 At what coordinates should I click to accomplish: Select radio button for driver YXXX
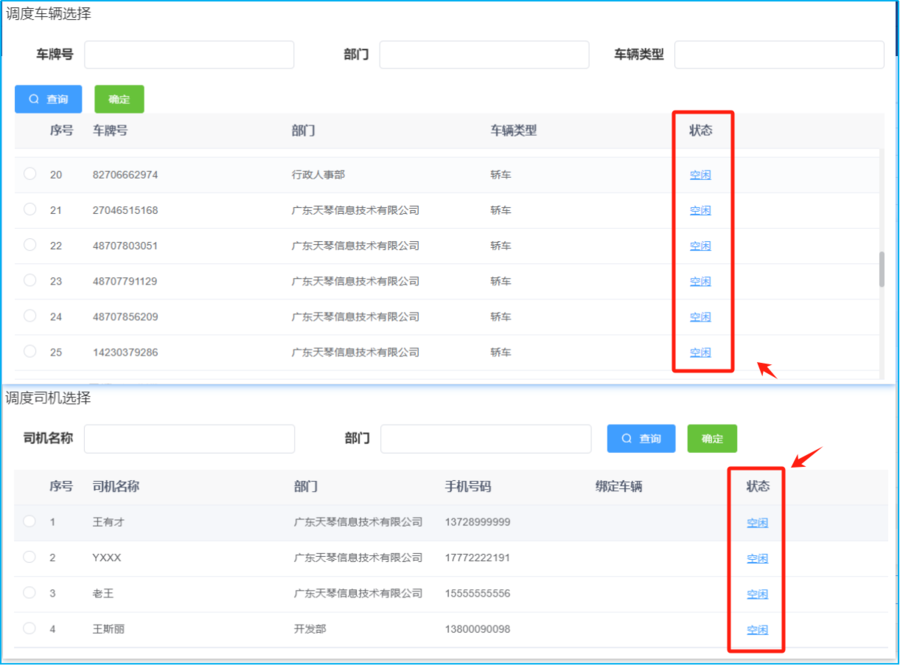coord(29,556)
